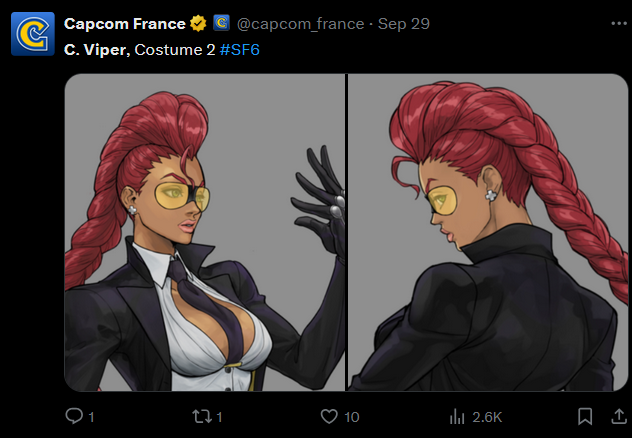Open the front-view C. Viper image
This screenshot has width=632, height=438.
204,232
